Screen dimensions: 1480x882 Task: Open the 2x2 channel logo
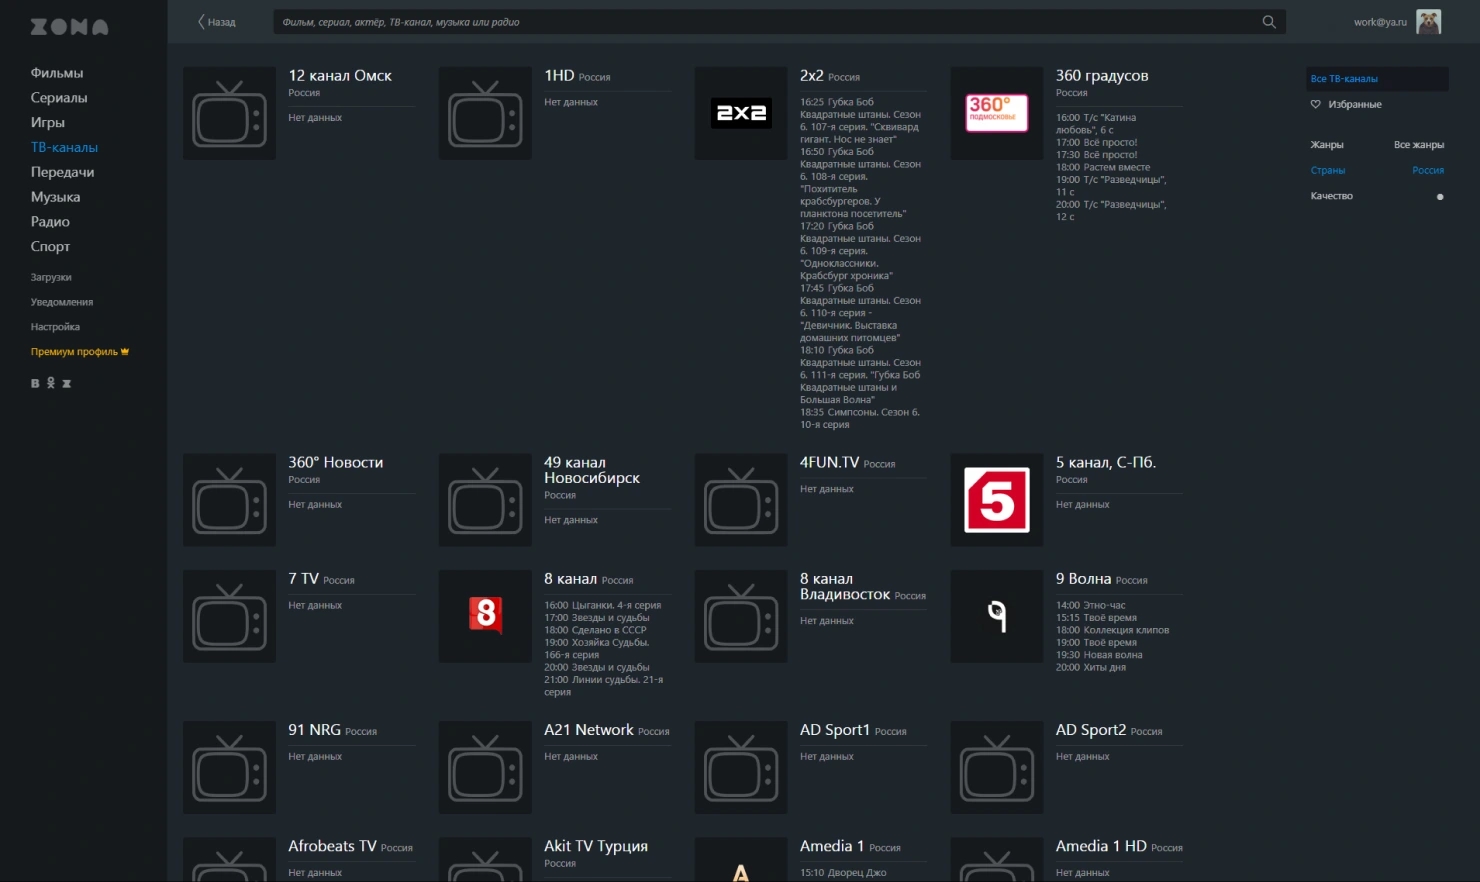[740, 113]
